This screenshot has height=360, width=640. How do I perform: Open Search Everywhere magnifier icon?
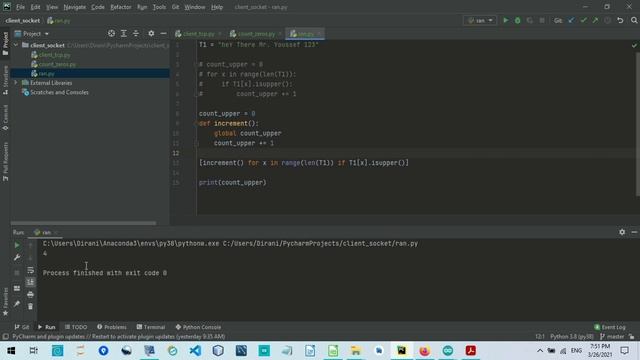point(634,20)
